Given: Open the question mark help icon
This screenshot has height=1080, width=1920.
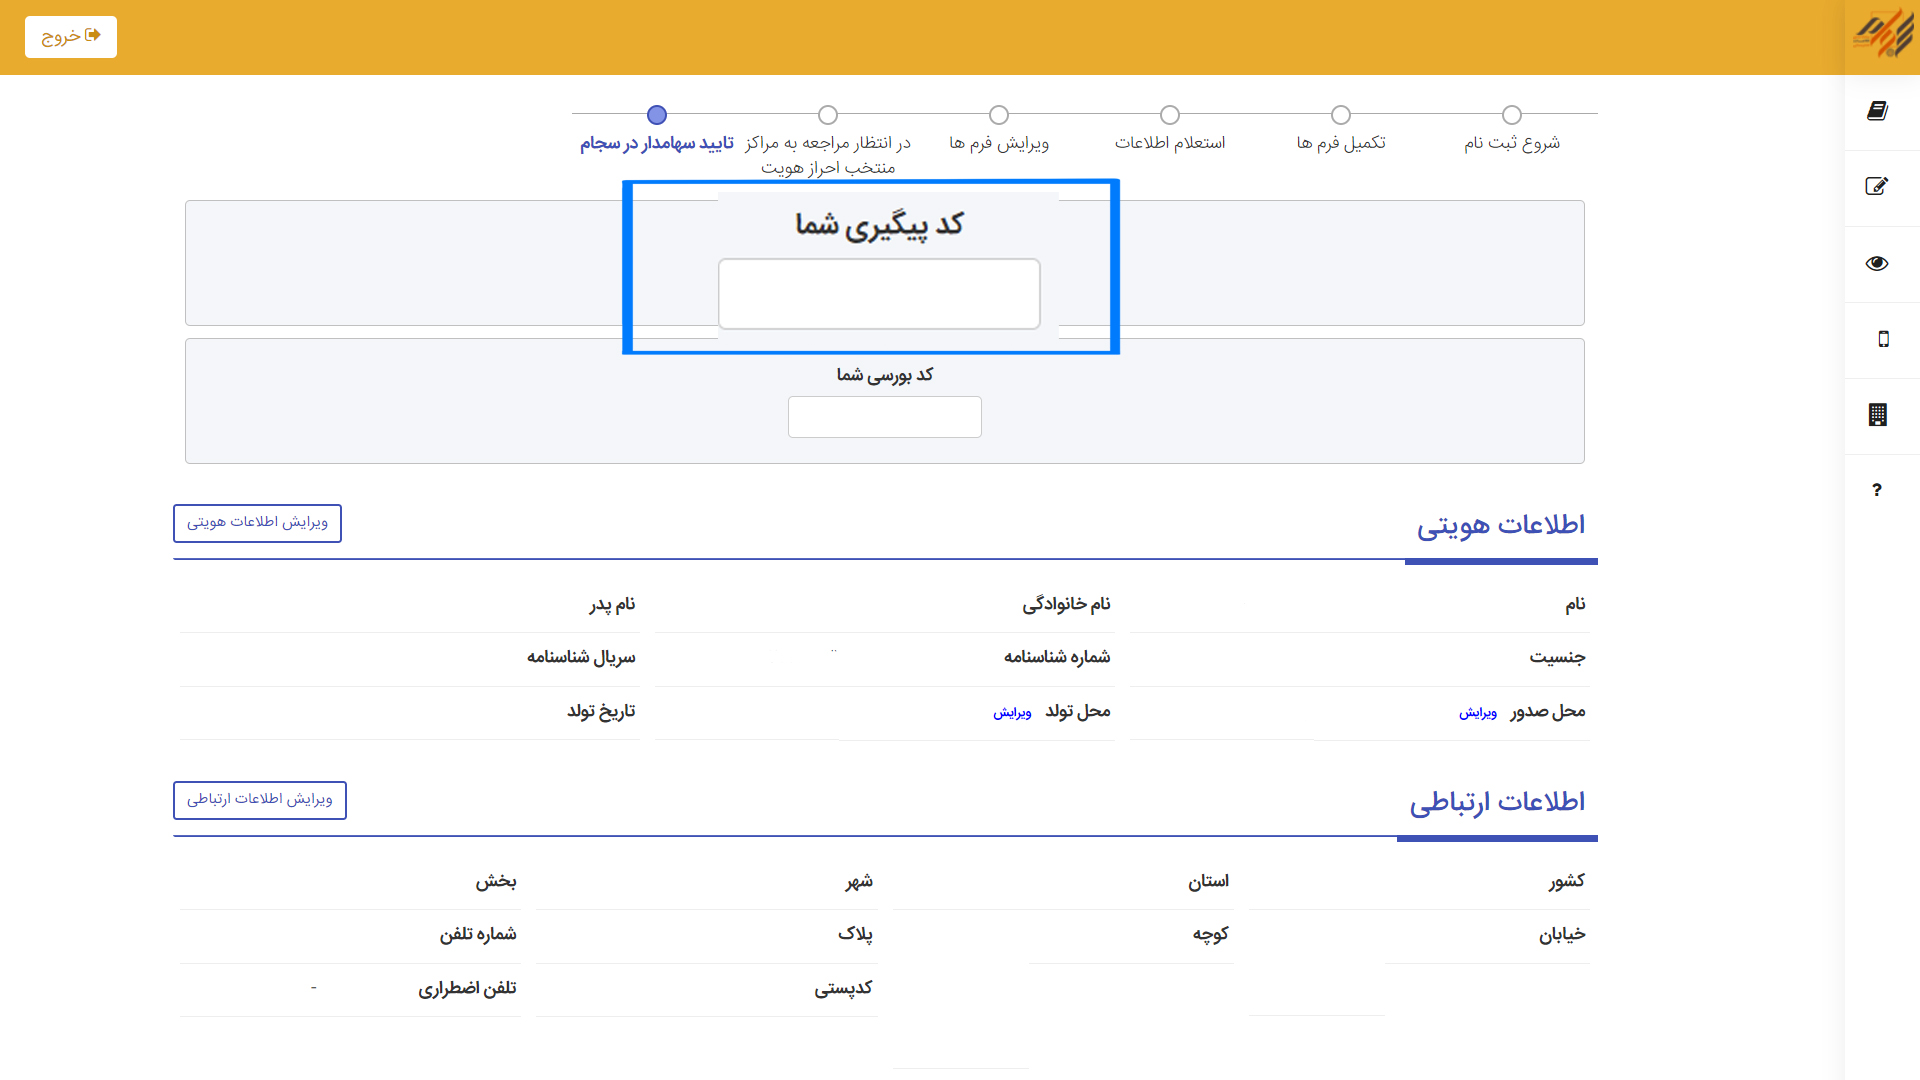Looking at the screenshot, I should click(x=1877, y=490).
